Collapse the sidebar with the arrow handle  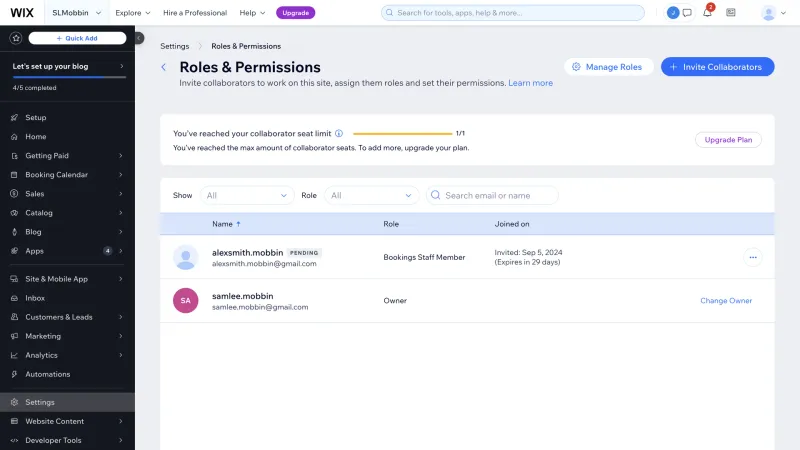[139, 38]
